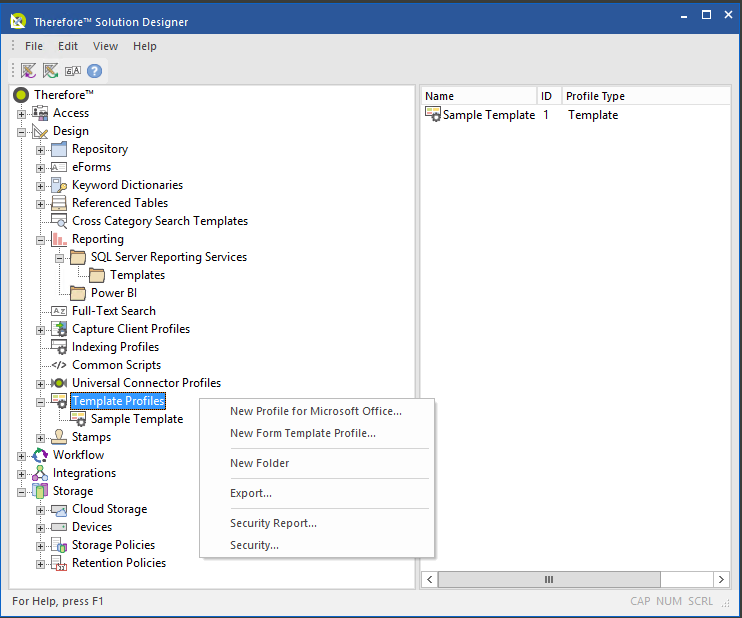
Task: Expand the Stamps tree node
Action: [41, 437]
